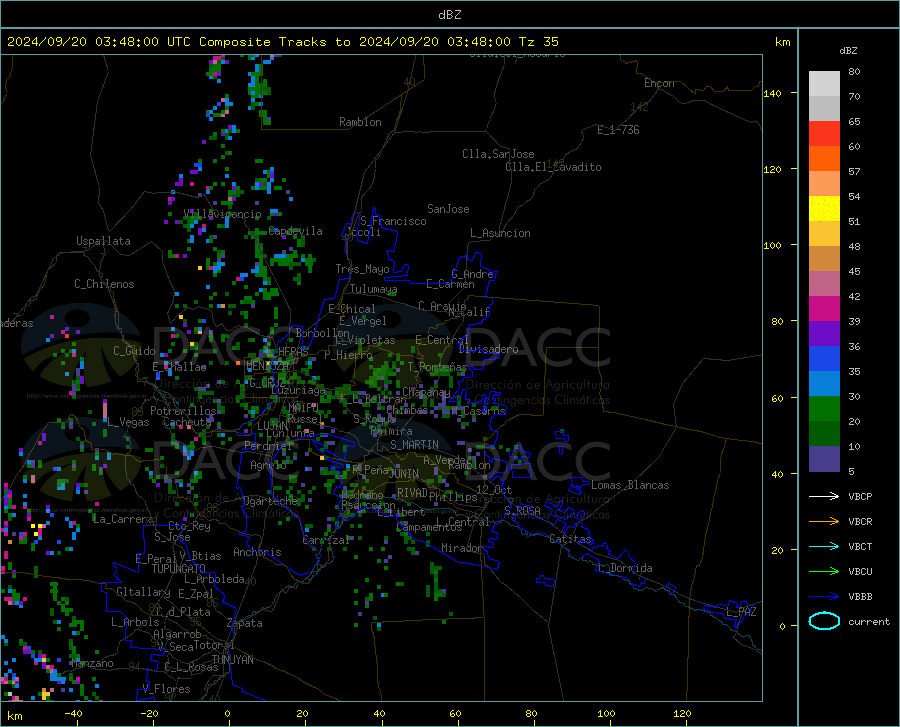Select the yellow 51 dBZ color swatch
The height and width of the screenshot is (727, 900).
tap(824, 209)
